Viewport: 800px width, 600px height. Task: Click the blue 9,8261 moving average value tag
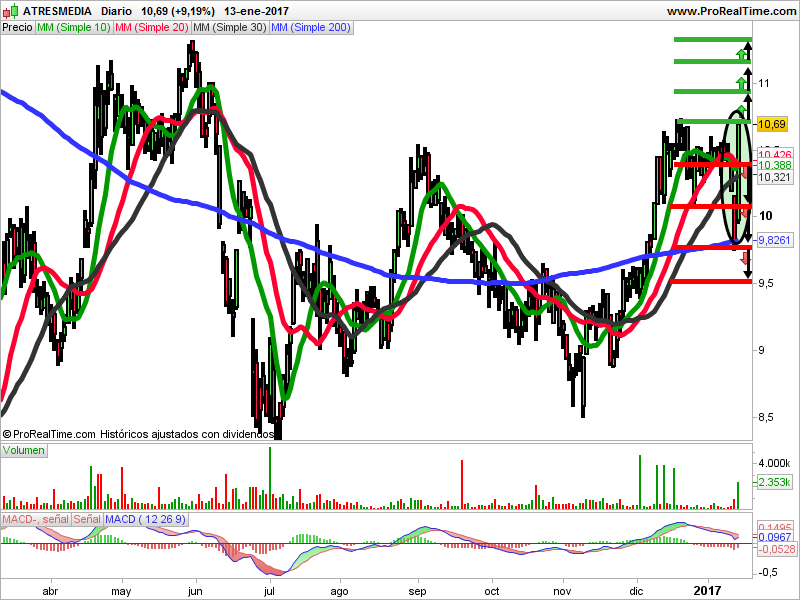click(x=774, y=240)
